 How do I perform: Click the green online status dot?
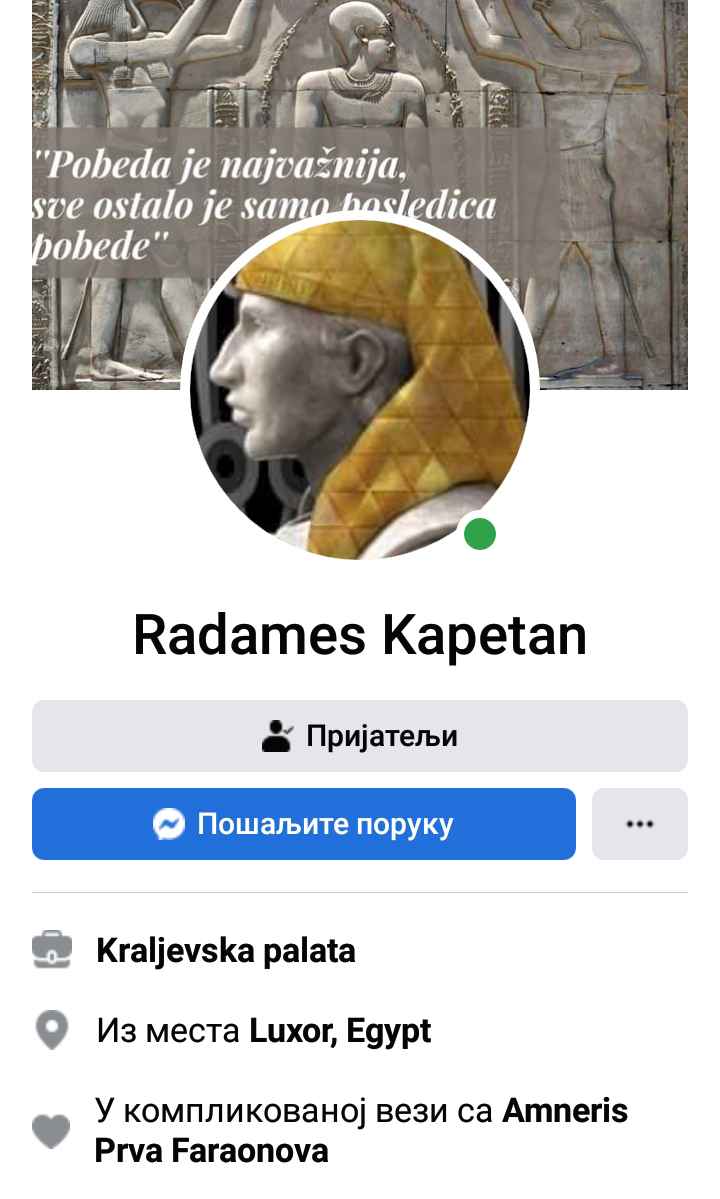coord(480,534)
